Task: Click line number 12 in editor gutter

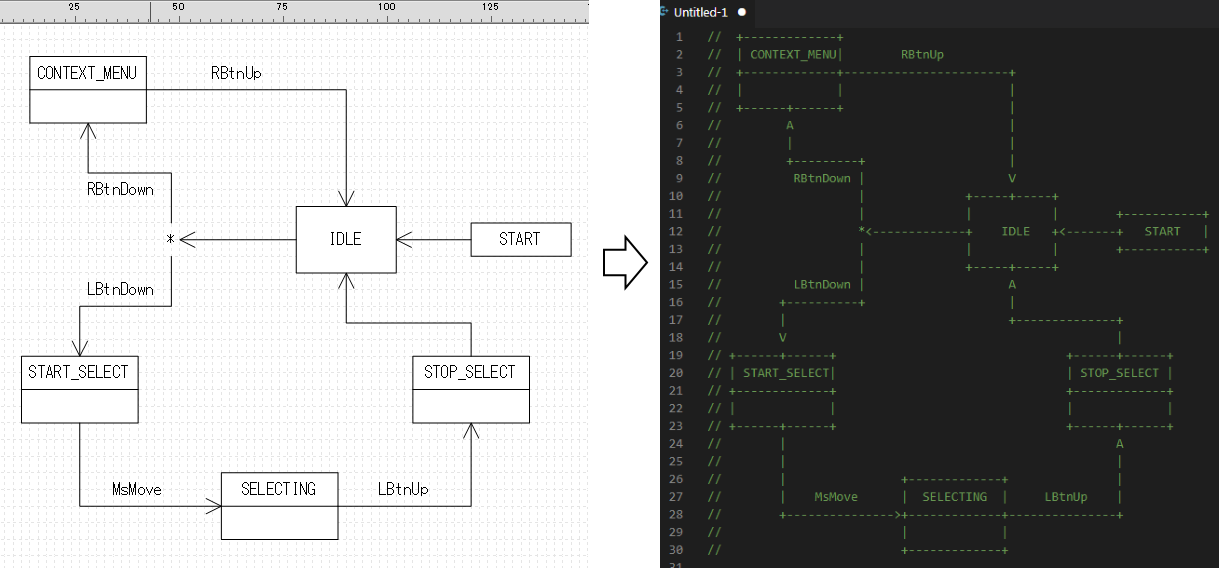Action: point(677,231)
